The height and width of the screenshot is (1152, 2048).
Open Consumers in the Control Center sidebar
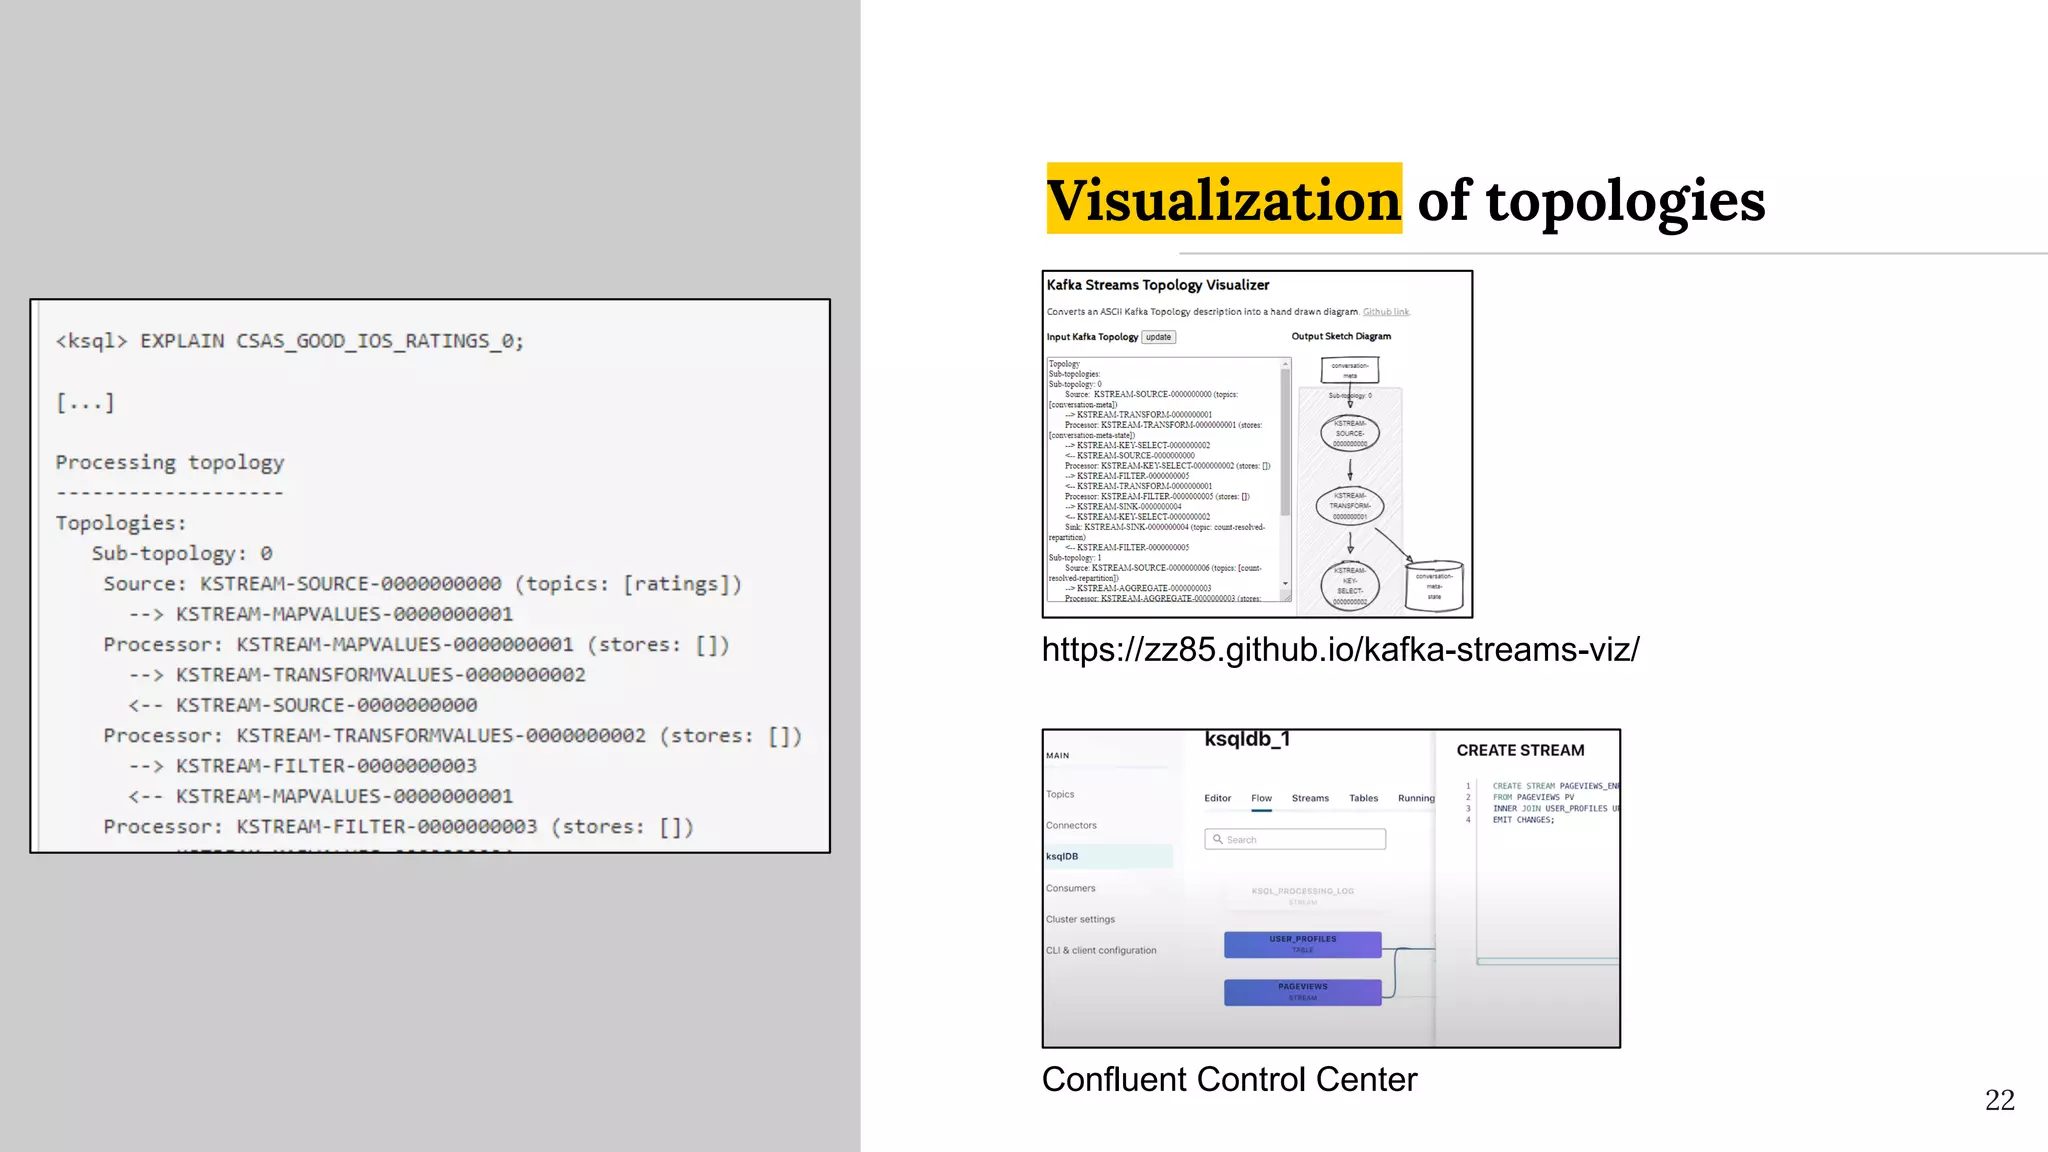(x=1070, y=888)
